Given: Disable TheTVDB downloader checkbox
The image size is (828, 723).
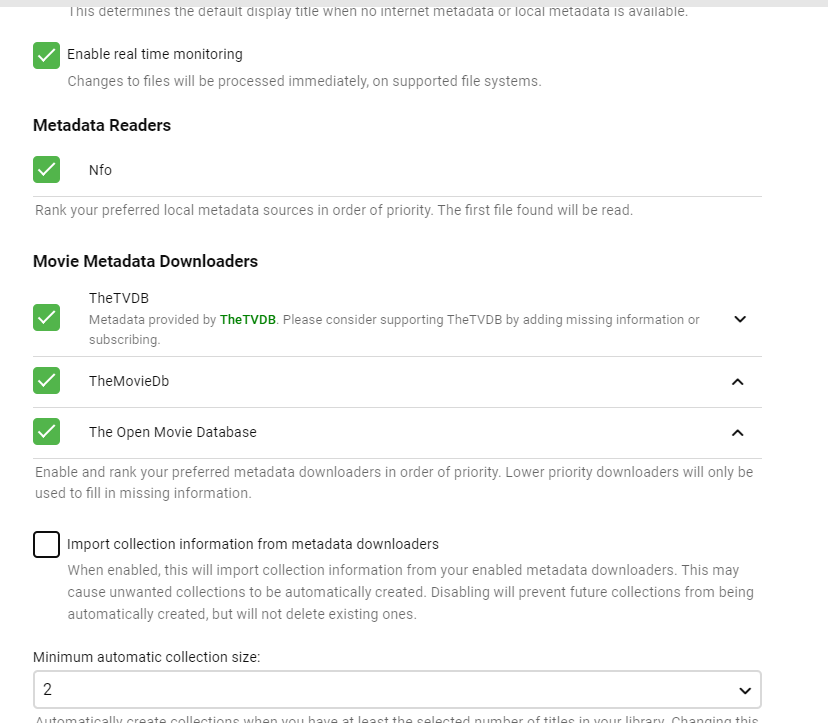Looking at the screenshot, I should [46, 318].
